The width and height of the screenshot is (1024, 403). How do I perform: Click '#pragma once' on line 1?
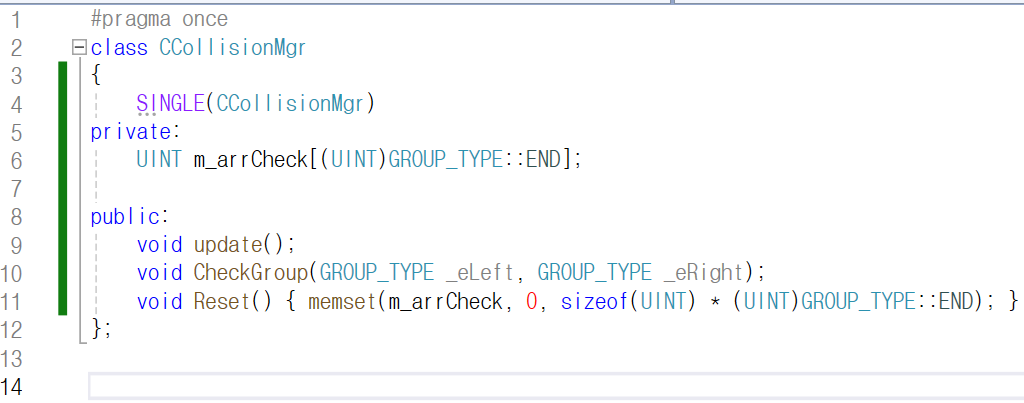pyautogui.click(x=159, y=20)
